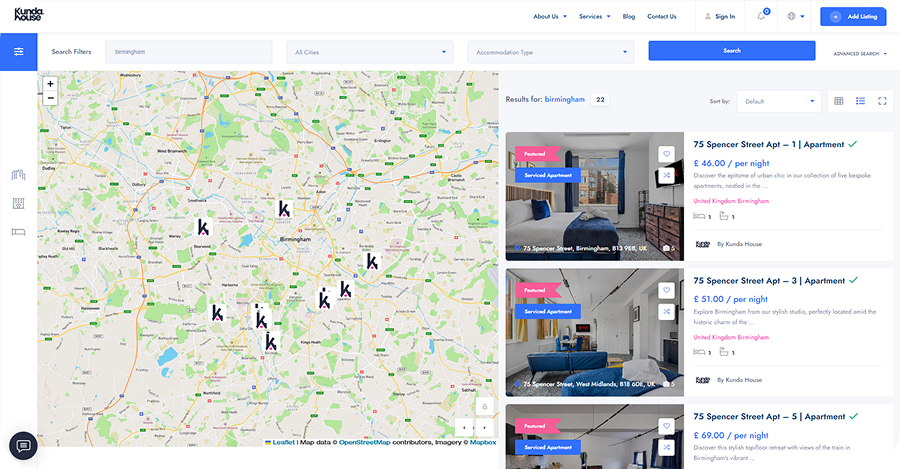Screen dimensions: 900x469
Task: Click the birmingham results keyword
Action: [x=565, y=99]
